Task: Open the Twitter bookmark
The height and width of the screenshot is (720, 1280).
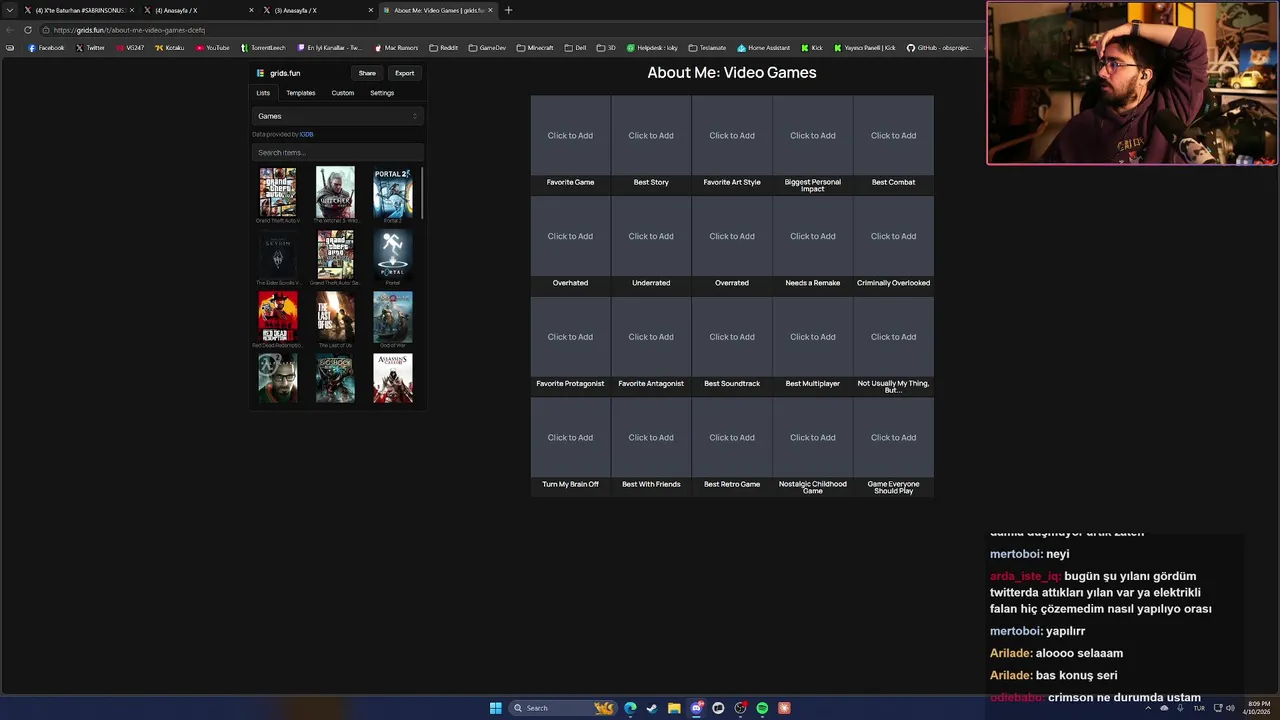Action: (x=90, y=48)
